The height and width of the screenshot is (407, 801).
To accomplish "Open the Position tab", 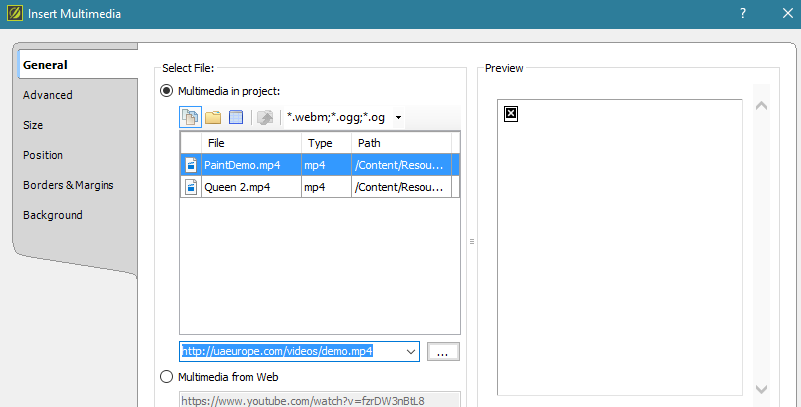I will (42, 155).
